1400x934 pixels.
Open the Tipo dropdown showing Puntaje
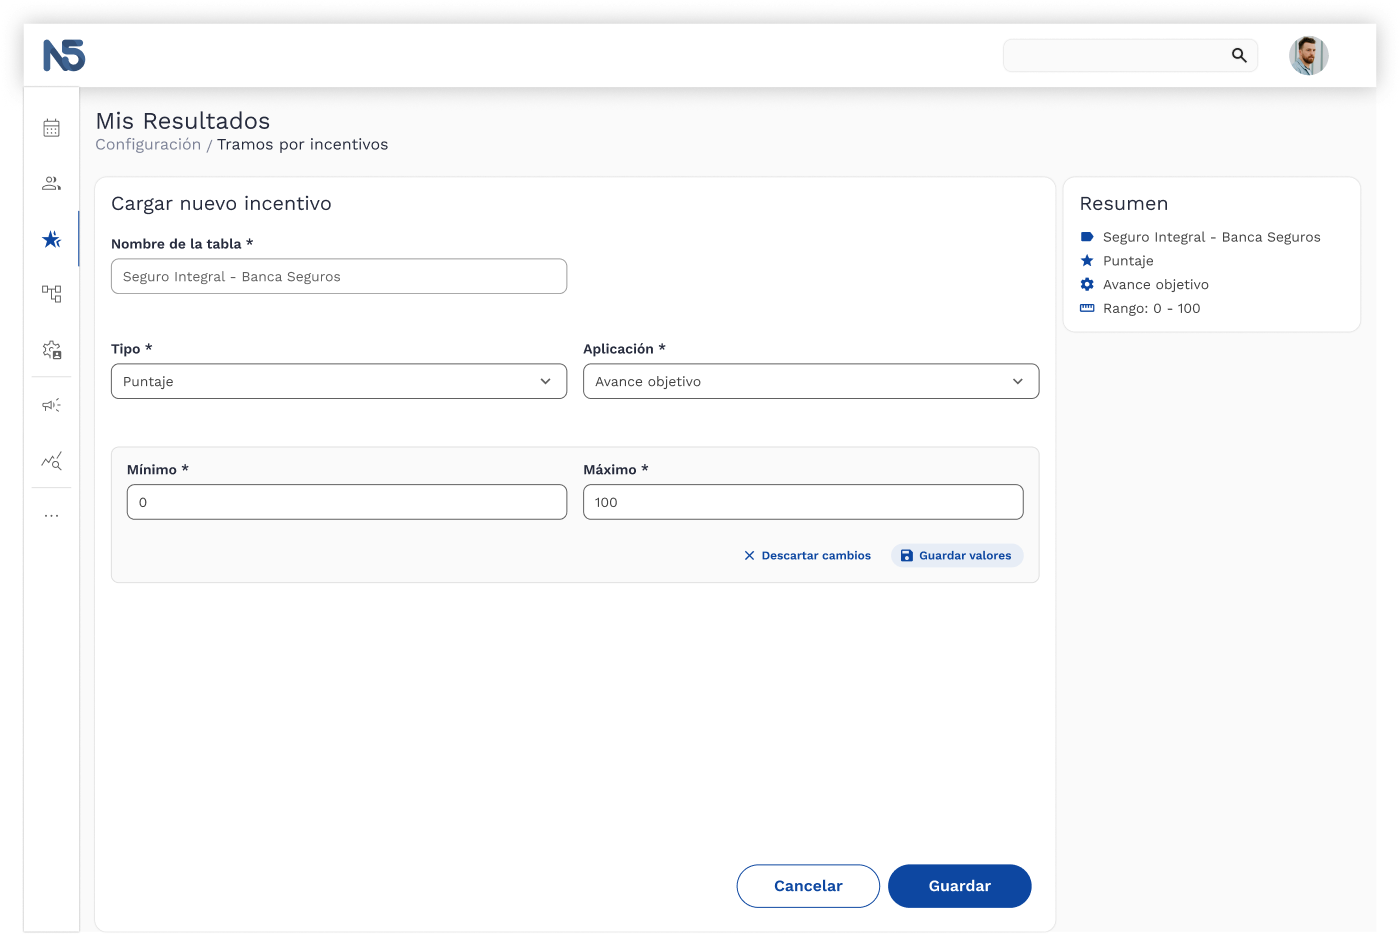[339, 381]
